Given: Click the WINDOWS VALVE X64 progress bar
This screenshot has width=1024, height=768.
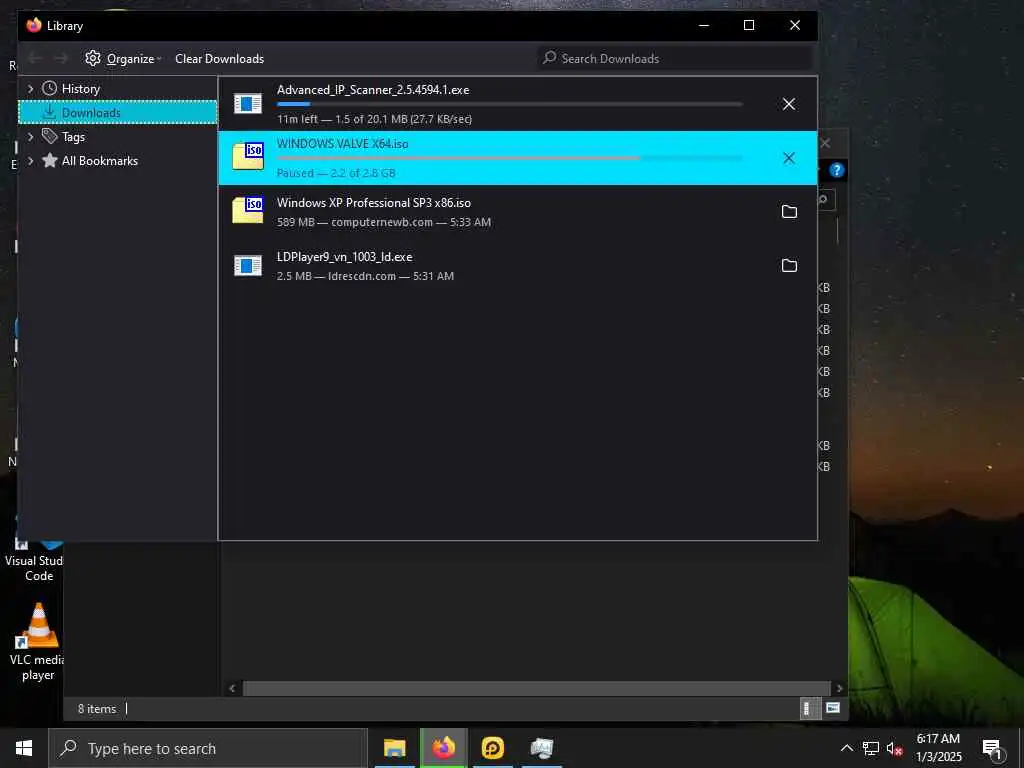Looking at the screenshot, I should (x=509, y=157).
